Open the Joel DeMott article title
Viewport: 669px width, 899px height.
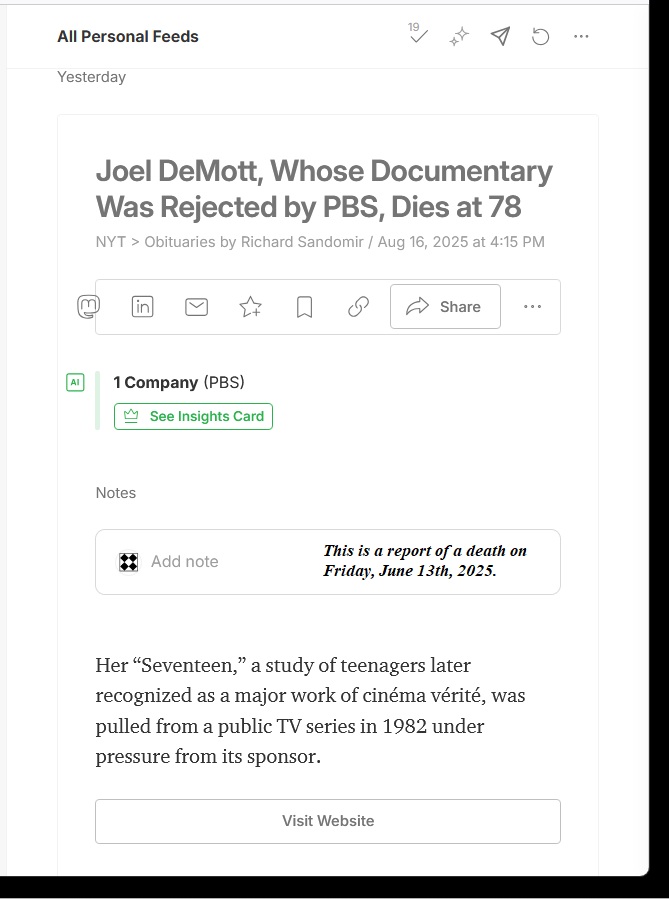324,189
